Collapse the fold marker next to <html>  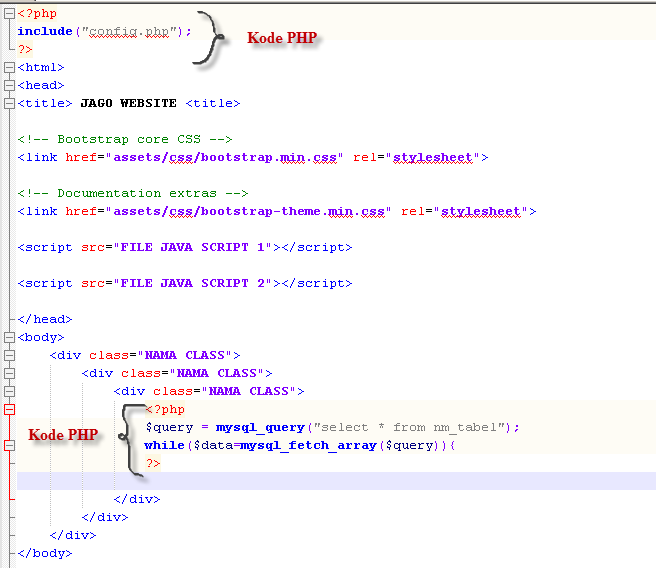(9, 67)
